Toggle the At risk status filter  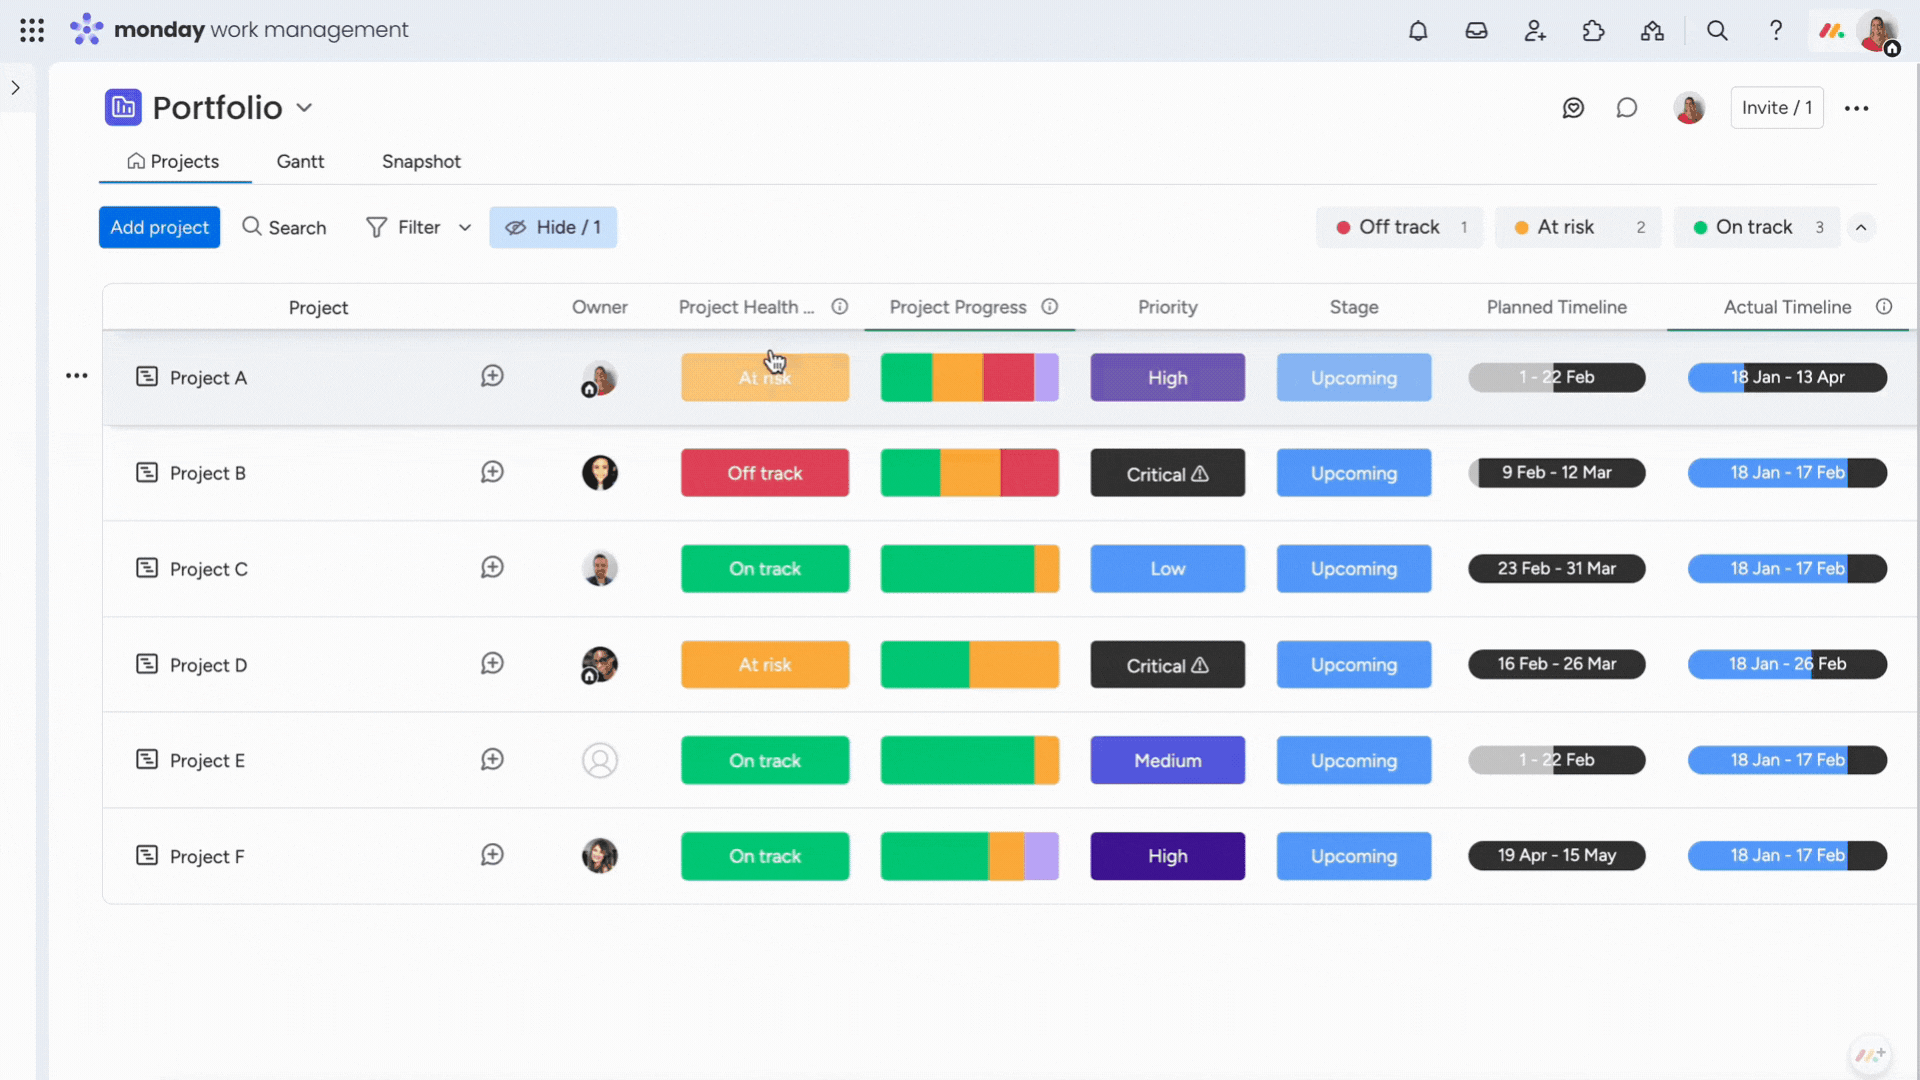[x=1578, y=227]
